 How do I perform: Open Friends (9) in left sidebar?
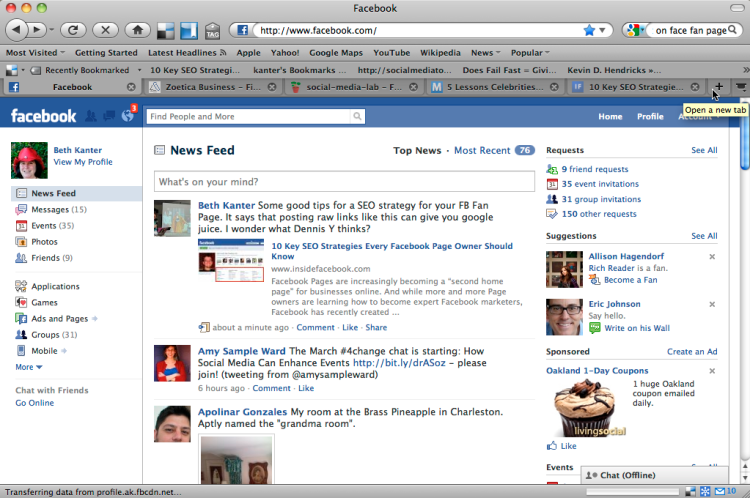coord(52,258)
